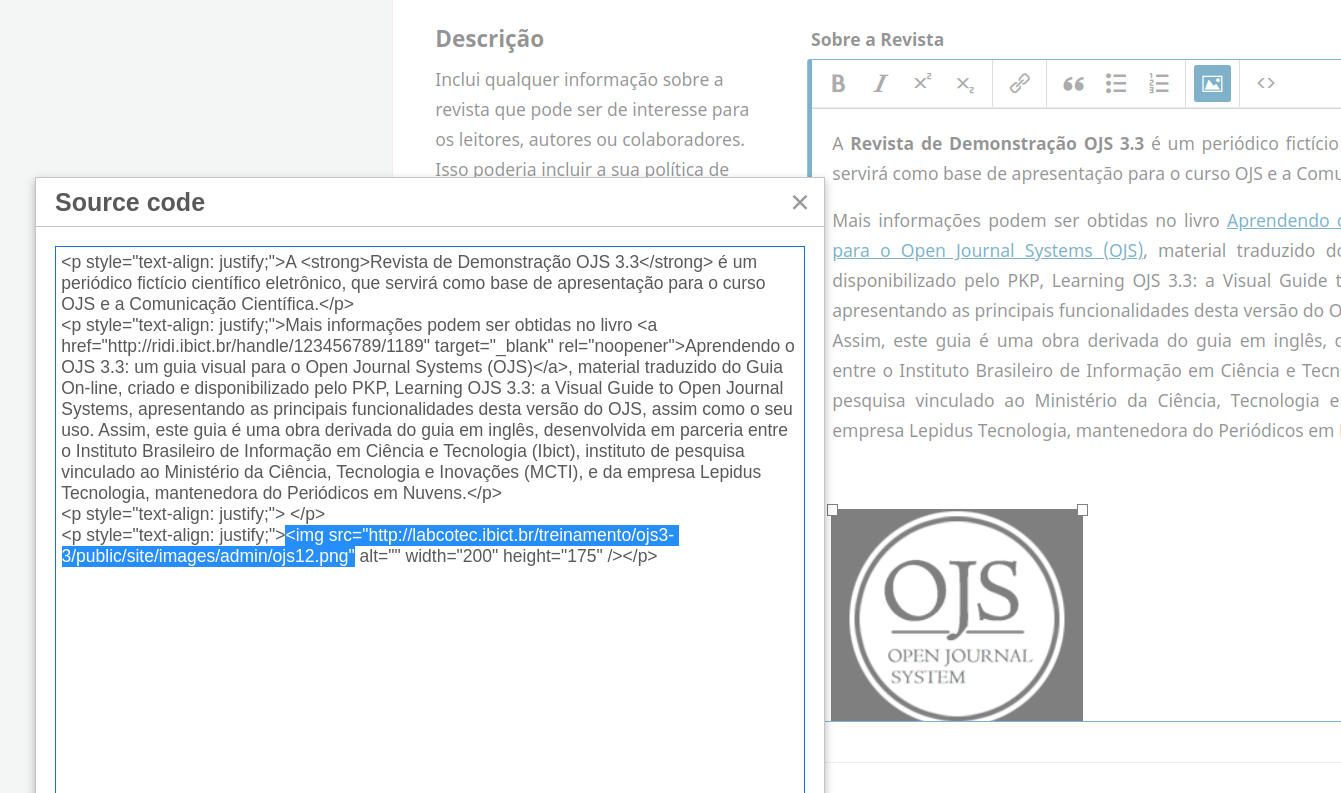Image resolution: width=1341 pixels, height=793 pixels.
Task: Open the 'para o Open Journal Systems (OJS)' link
Action: pos(988,250)
